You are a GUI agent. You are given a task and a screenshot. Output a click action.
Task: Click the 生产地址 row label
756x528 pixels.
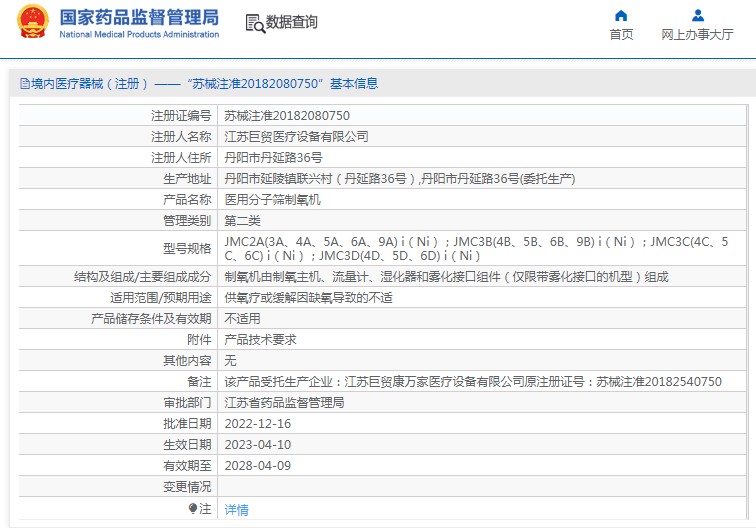click(187, 179)
